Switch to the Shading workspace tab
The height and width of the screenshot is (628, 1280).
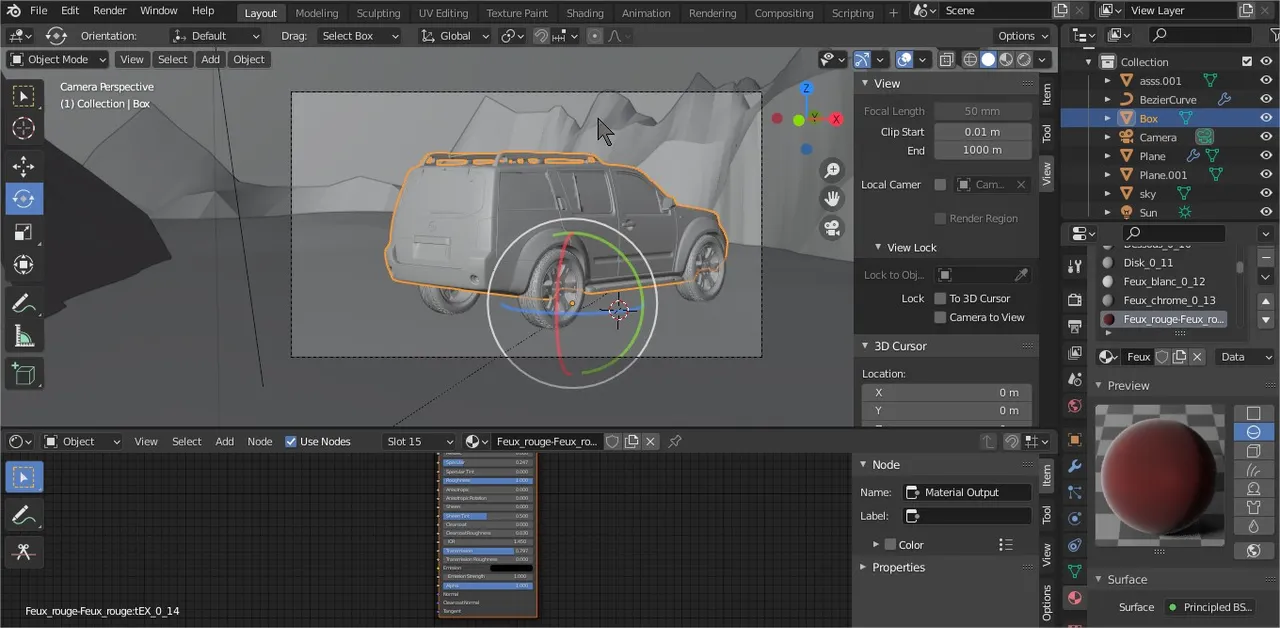pyautogui.click(x=585, y=13)
